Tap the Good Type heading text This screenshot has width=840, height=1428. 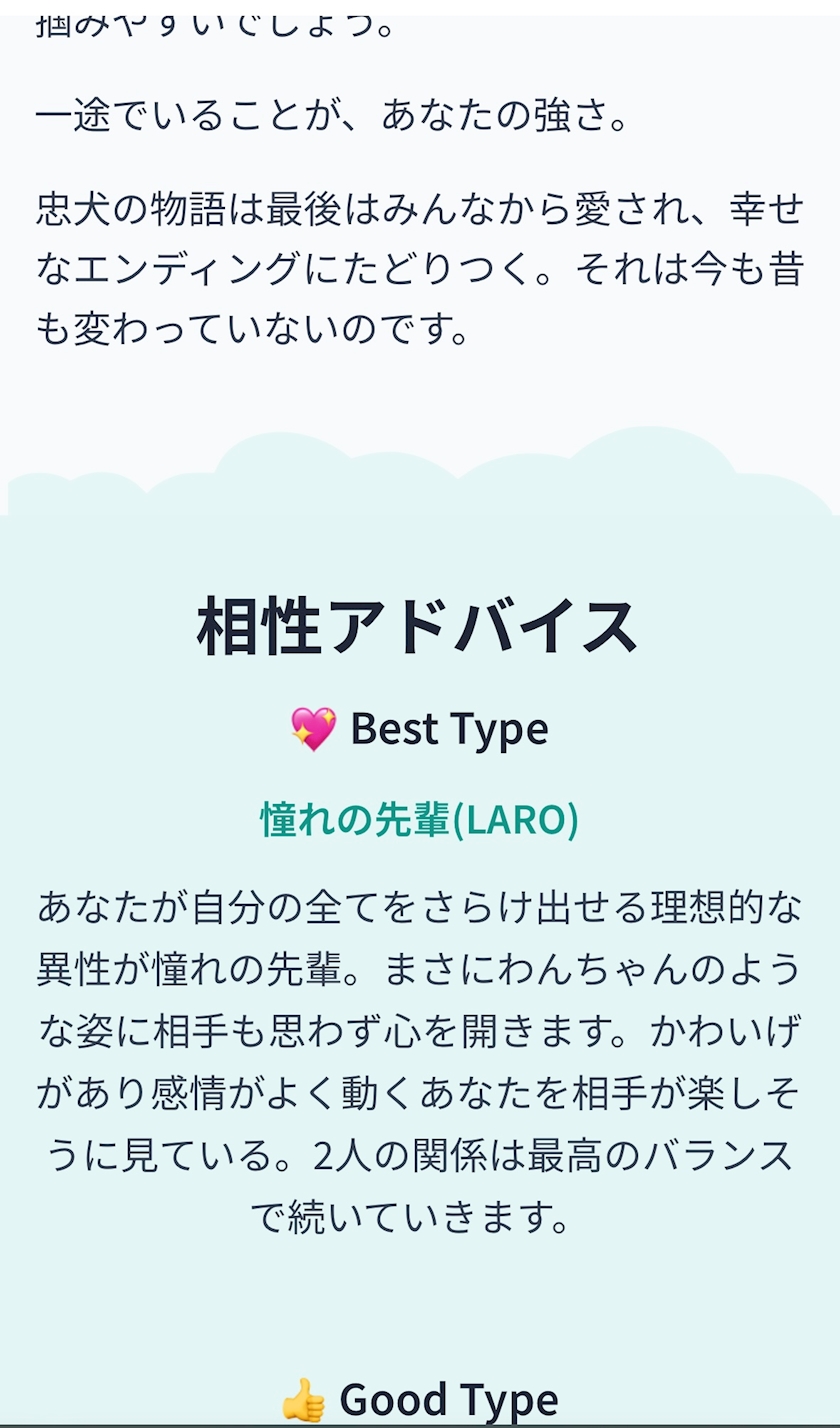pos(448,1400)
